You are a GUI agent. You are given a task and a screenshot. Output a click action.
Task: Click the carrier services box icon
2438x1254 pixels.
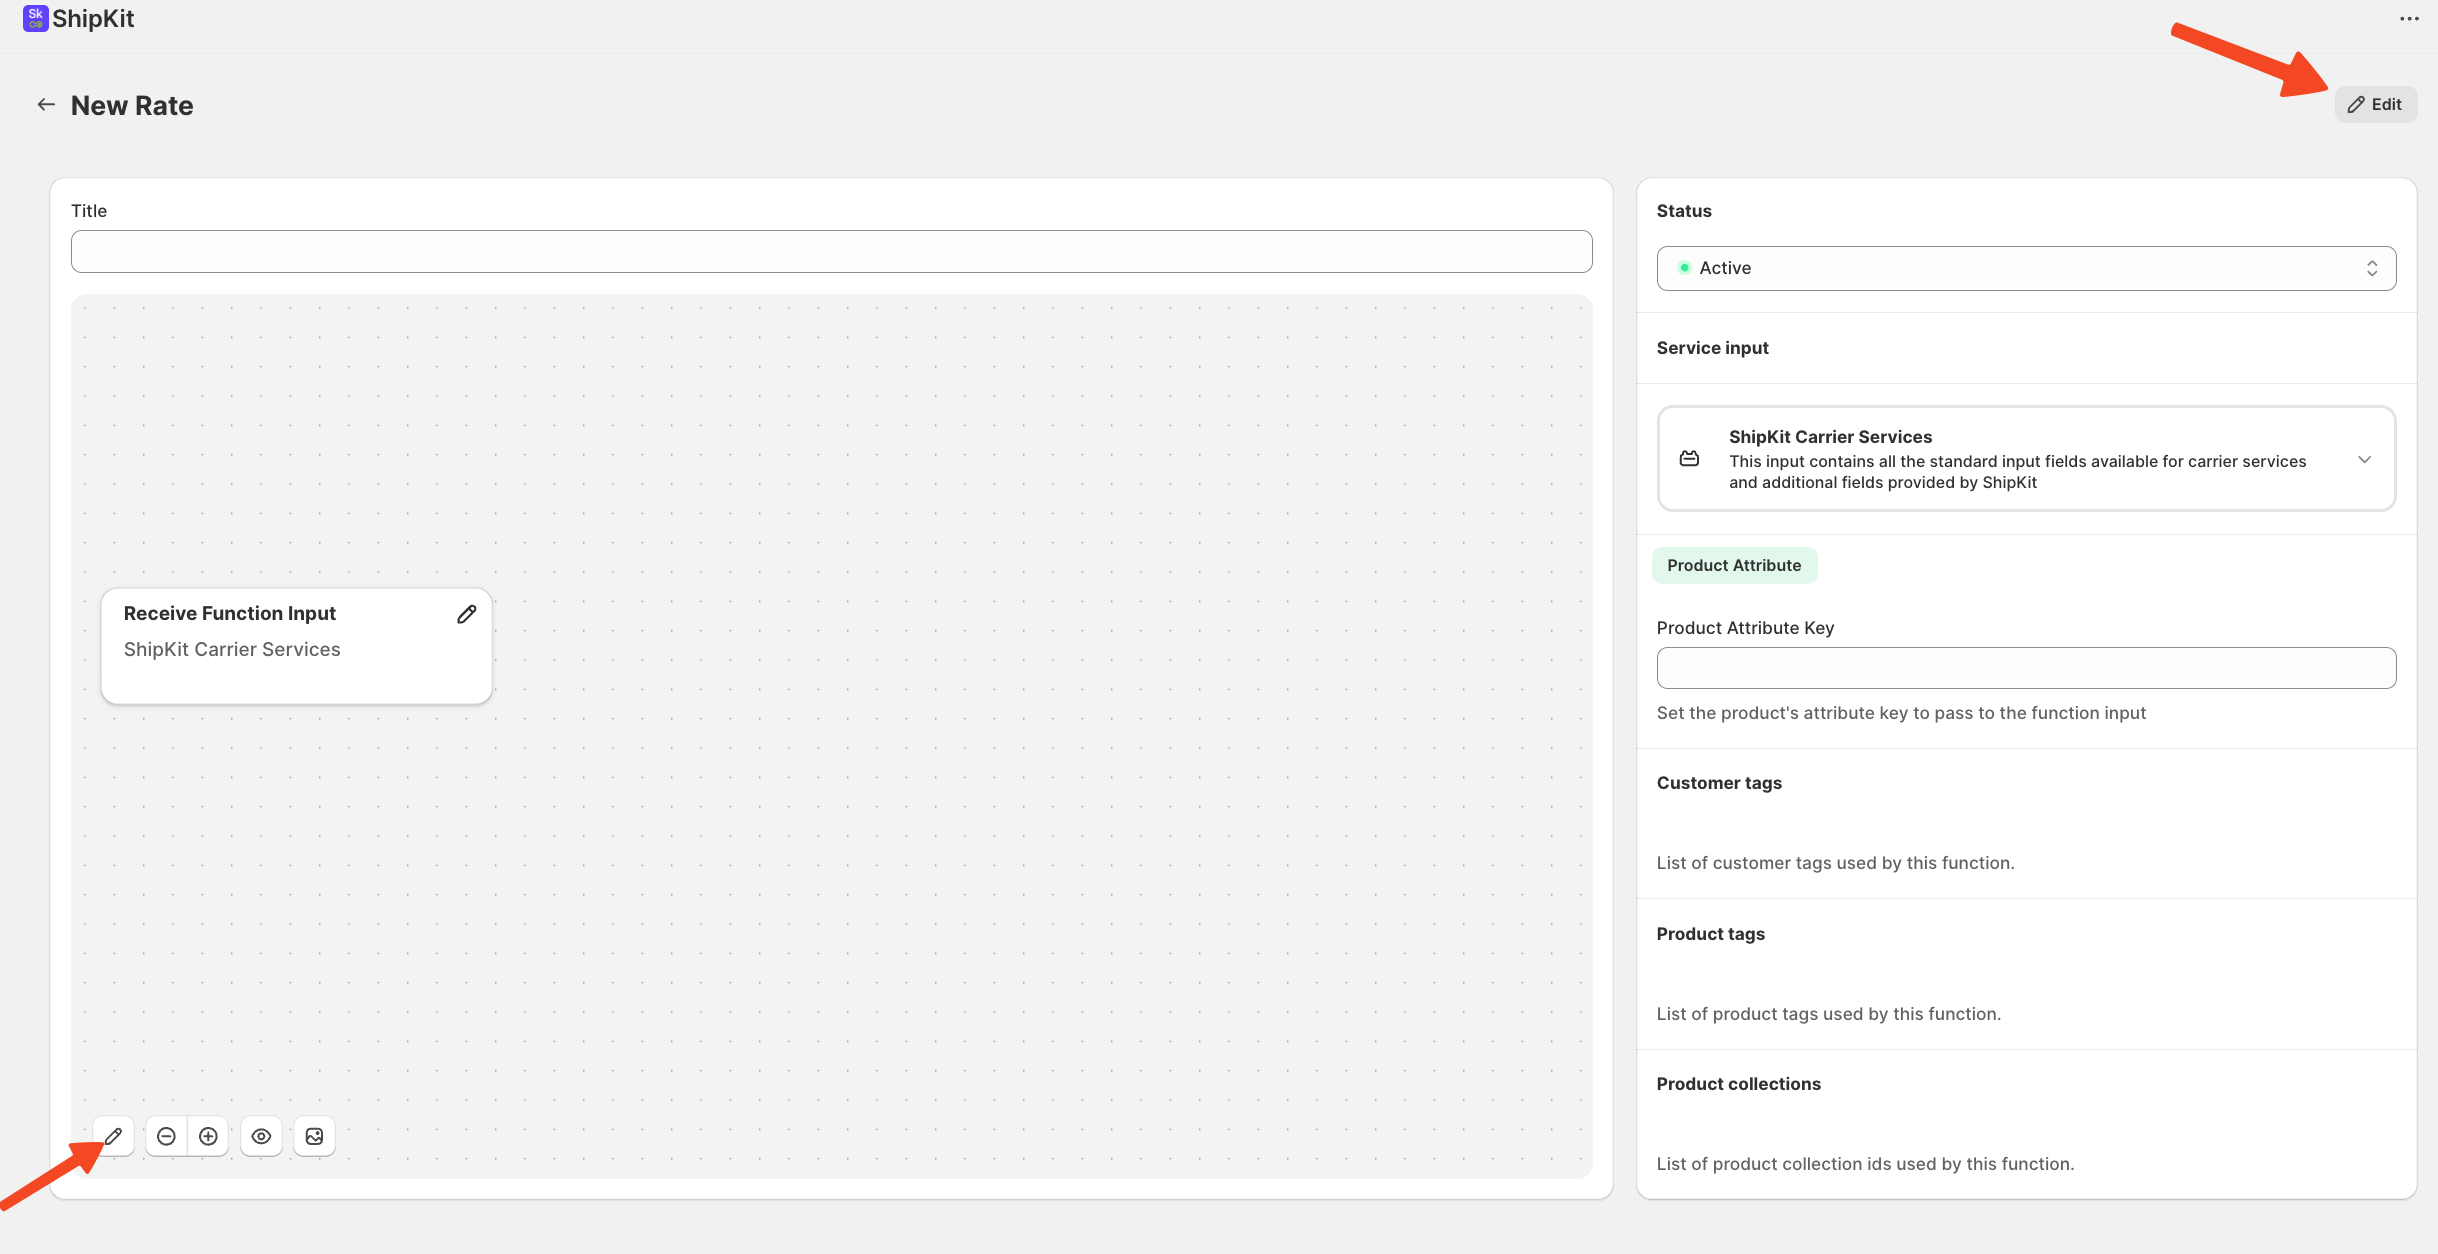tap(1689, 459)
